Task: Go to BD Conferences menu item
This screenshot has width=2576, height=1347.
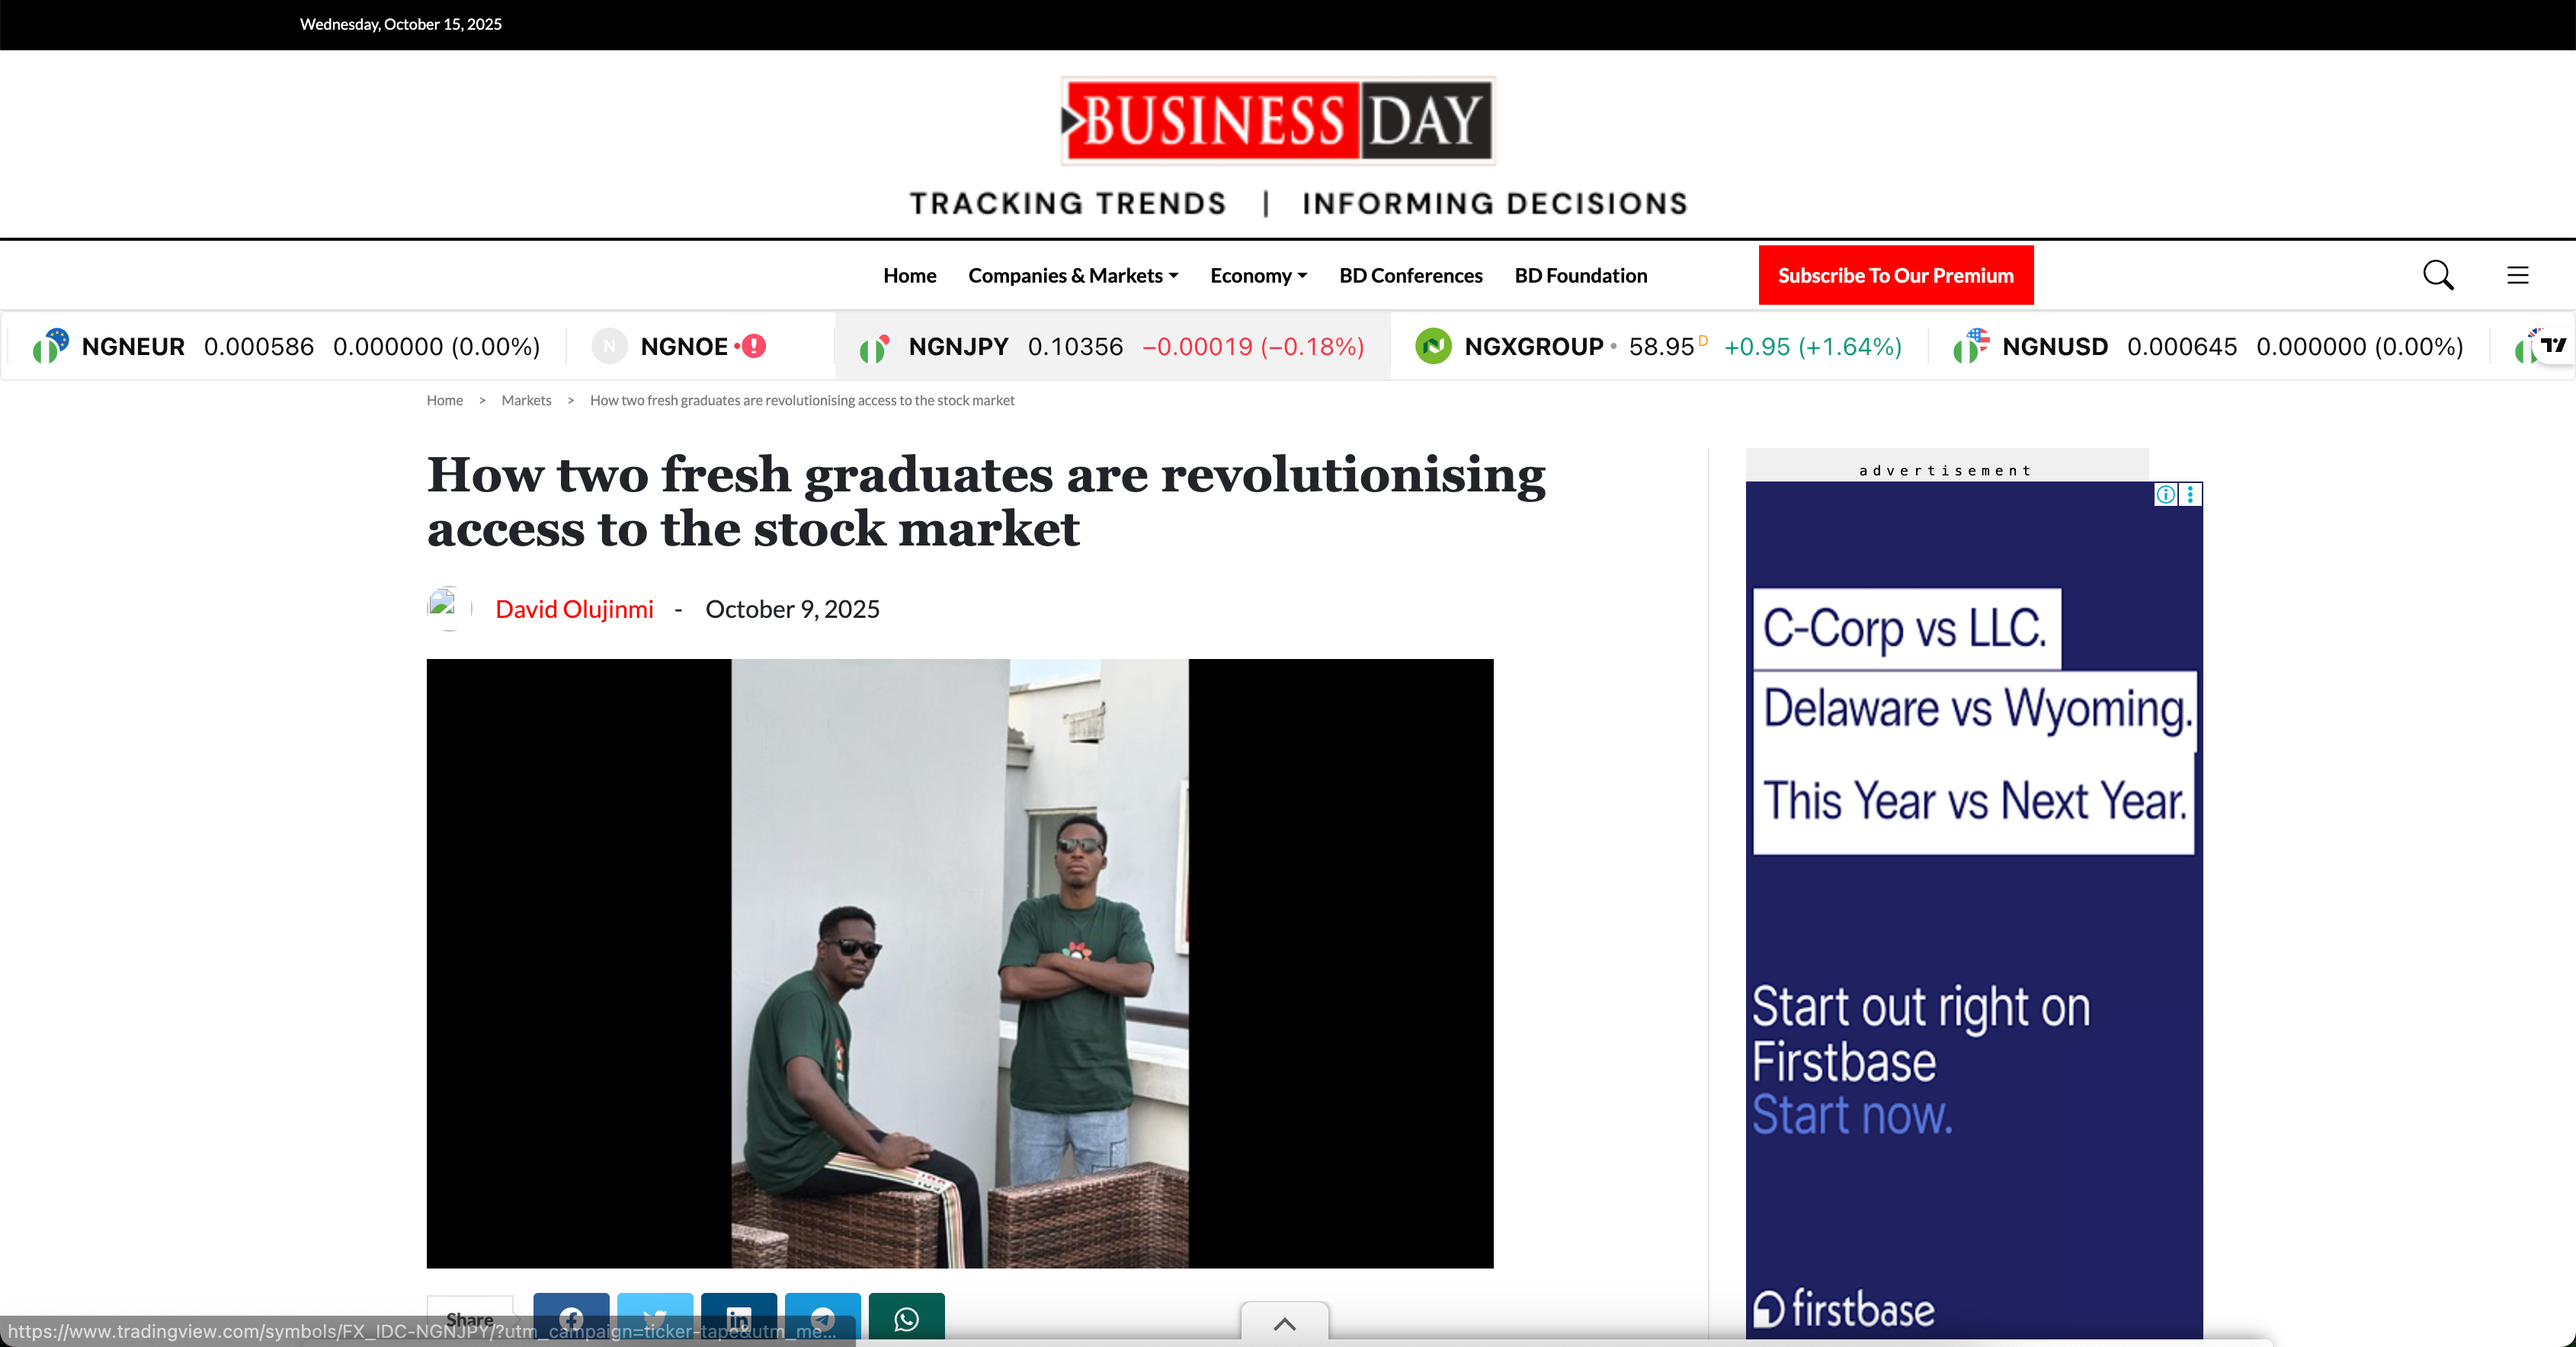Action: pyautogui.click(x=1410, y=275)
